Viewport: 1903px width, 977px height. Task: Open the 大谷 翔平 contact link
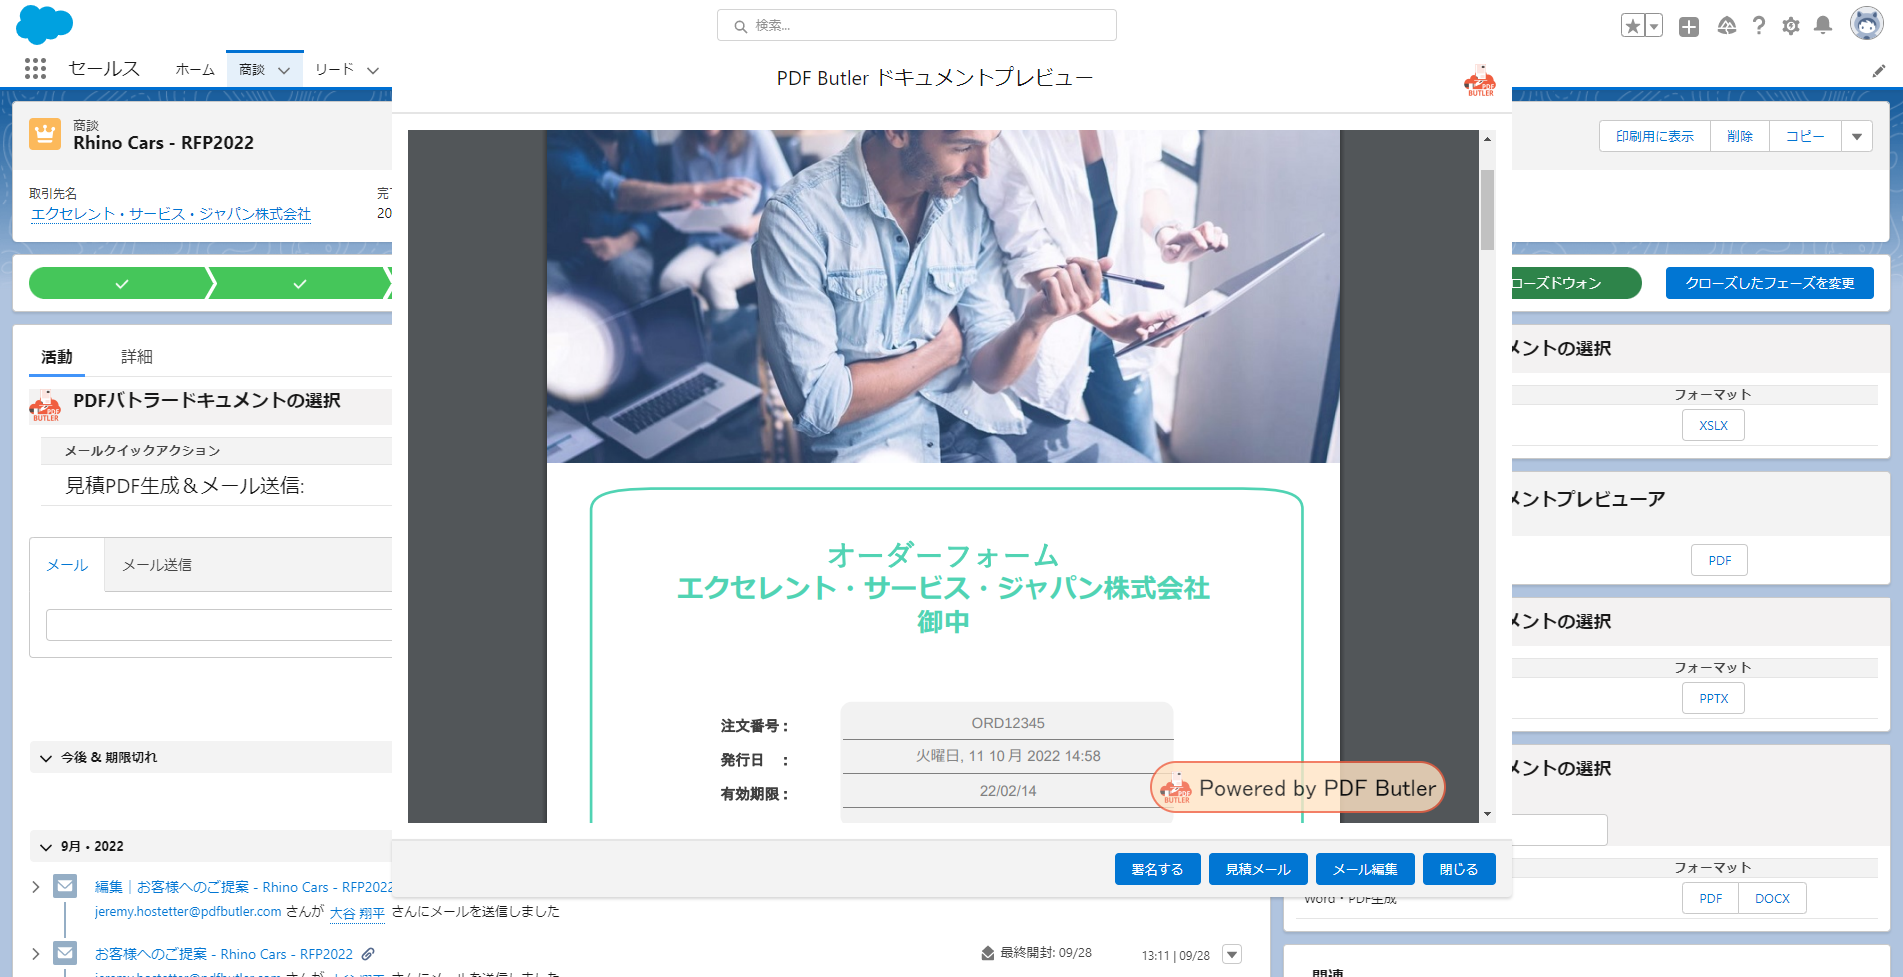pyautogui.click(x=357, y=913)
